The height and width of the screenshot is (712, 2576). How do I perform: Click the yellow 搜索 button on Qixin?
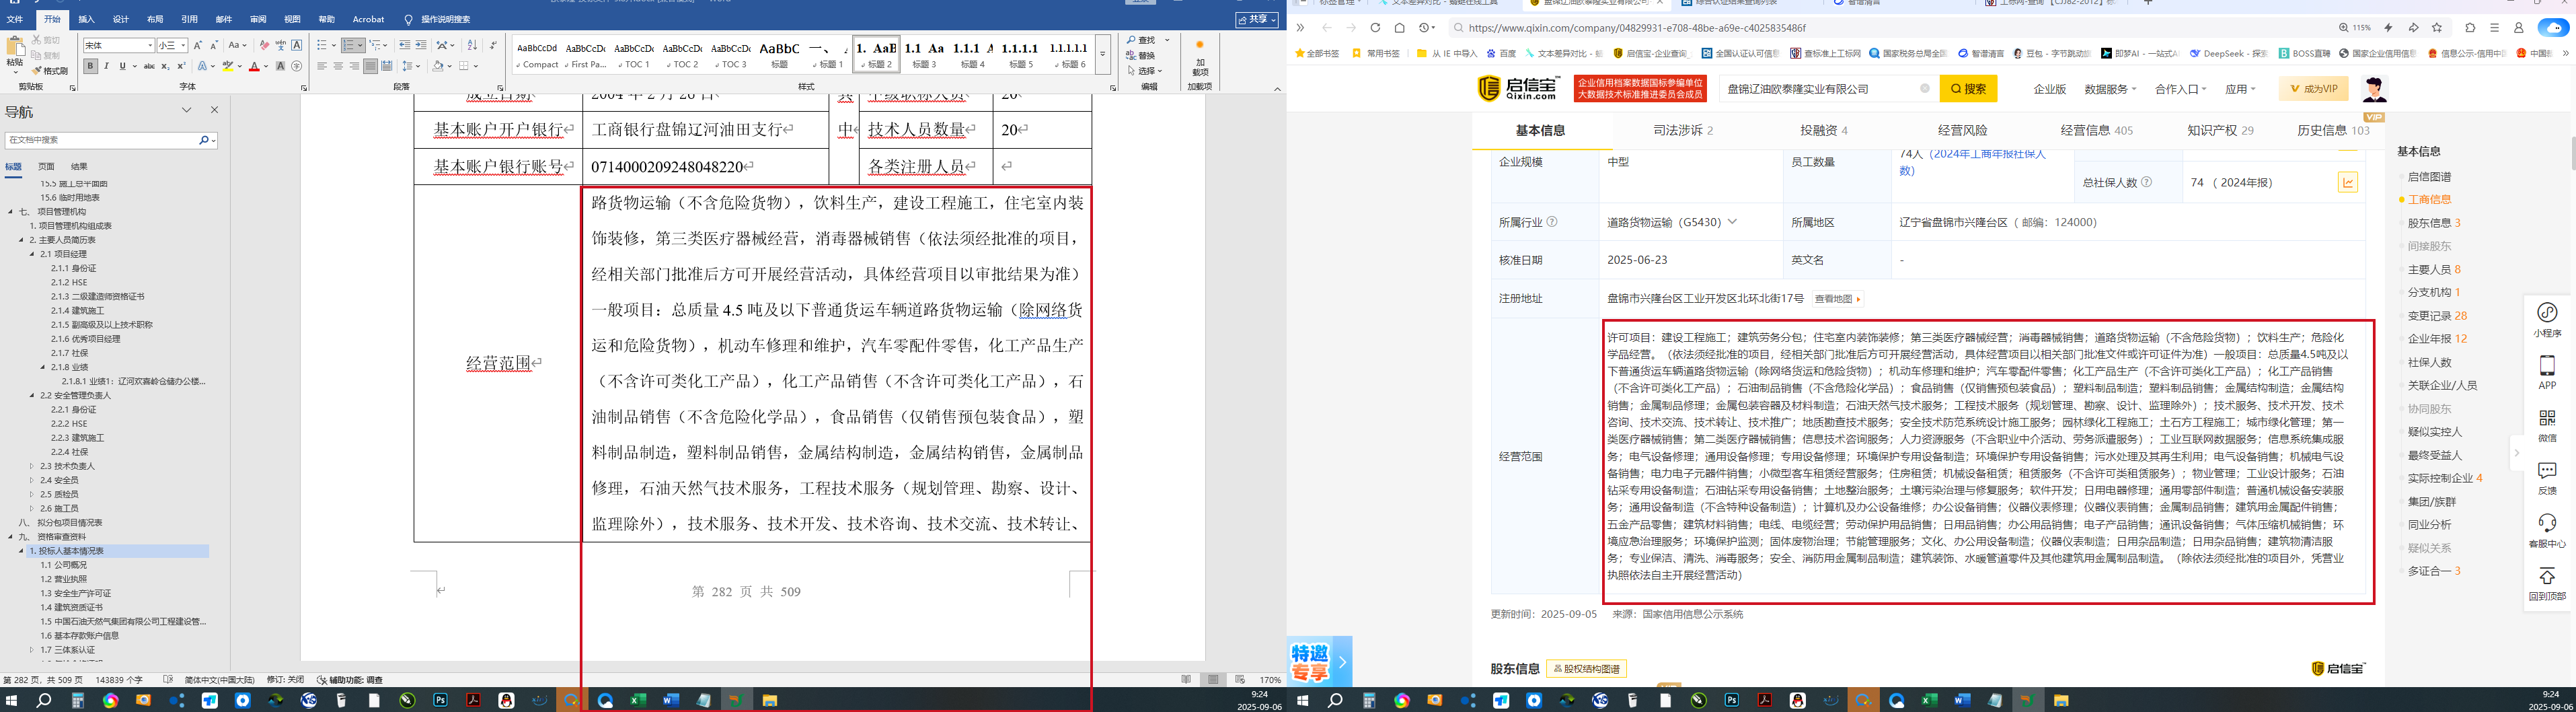[1968, 89]
